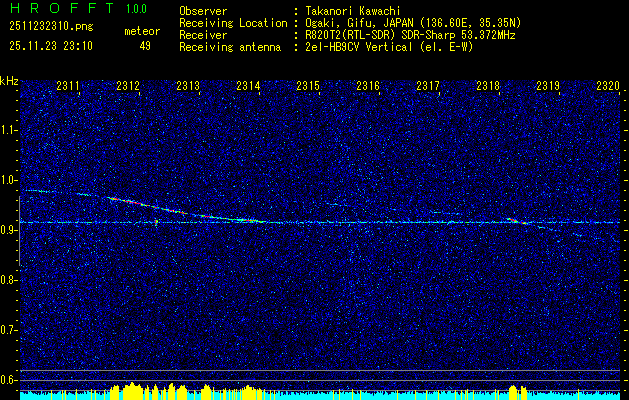The width and height of the screenshot is (629, 400).
Task: Click the 1.1 frequency axis label
Action: tap(9, 130)
